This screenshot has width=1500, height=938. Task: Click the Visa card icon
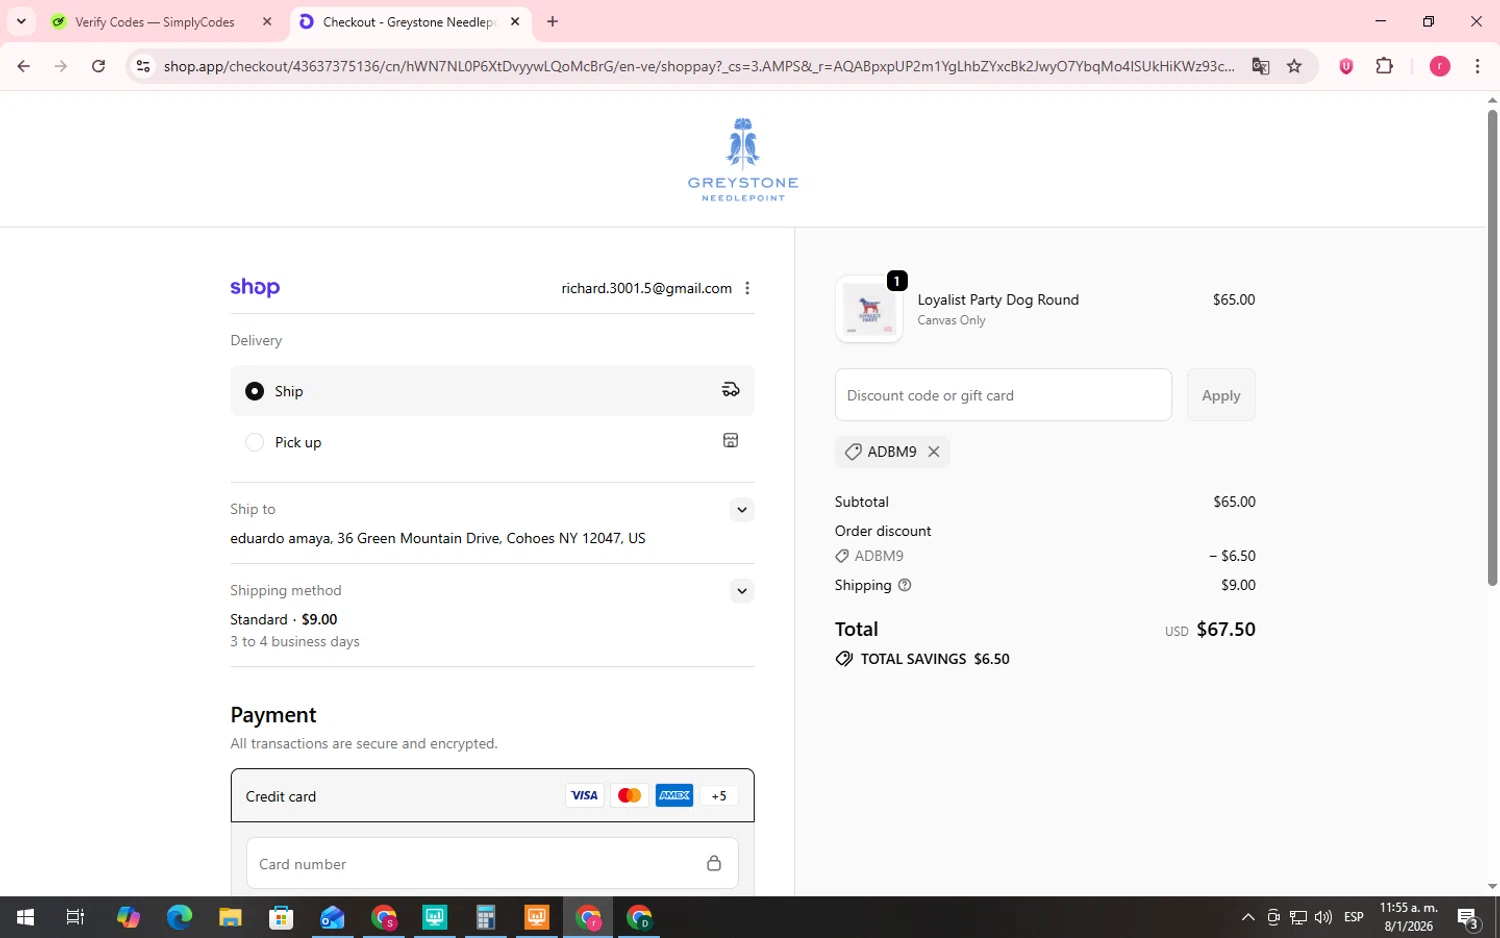584,796
